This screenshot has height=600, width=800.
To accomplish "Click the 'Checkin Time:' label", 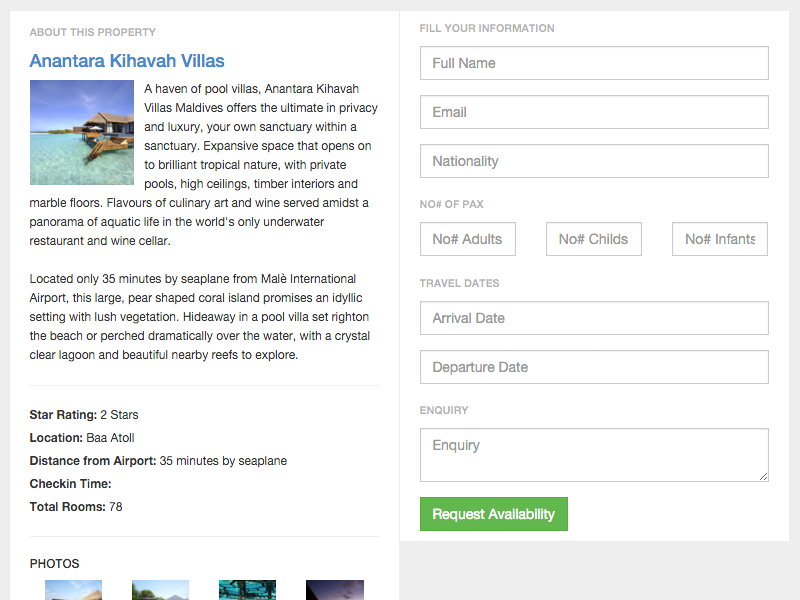I will coord(70,484).
